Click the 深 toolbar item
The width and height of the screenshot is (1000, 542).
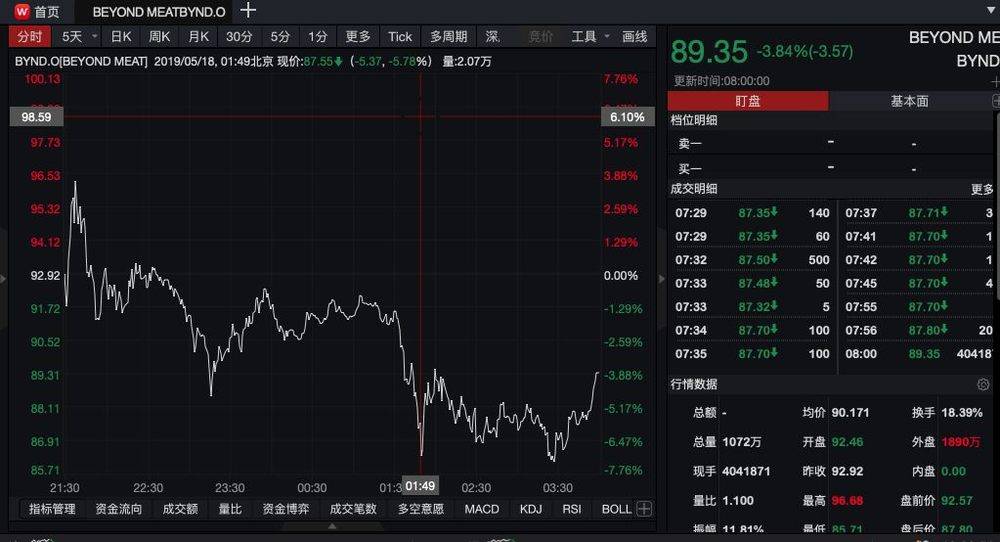click(x=492, y=36)
